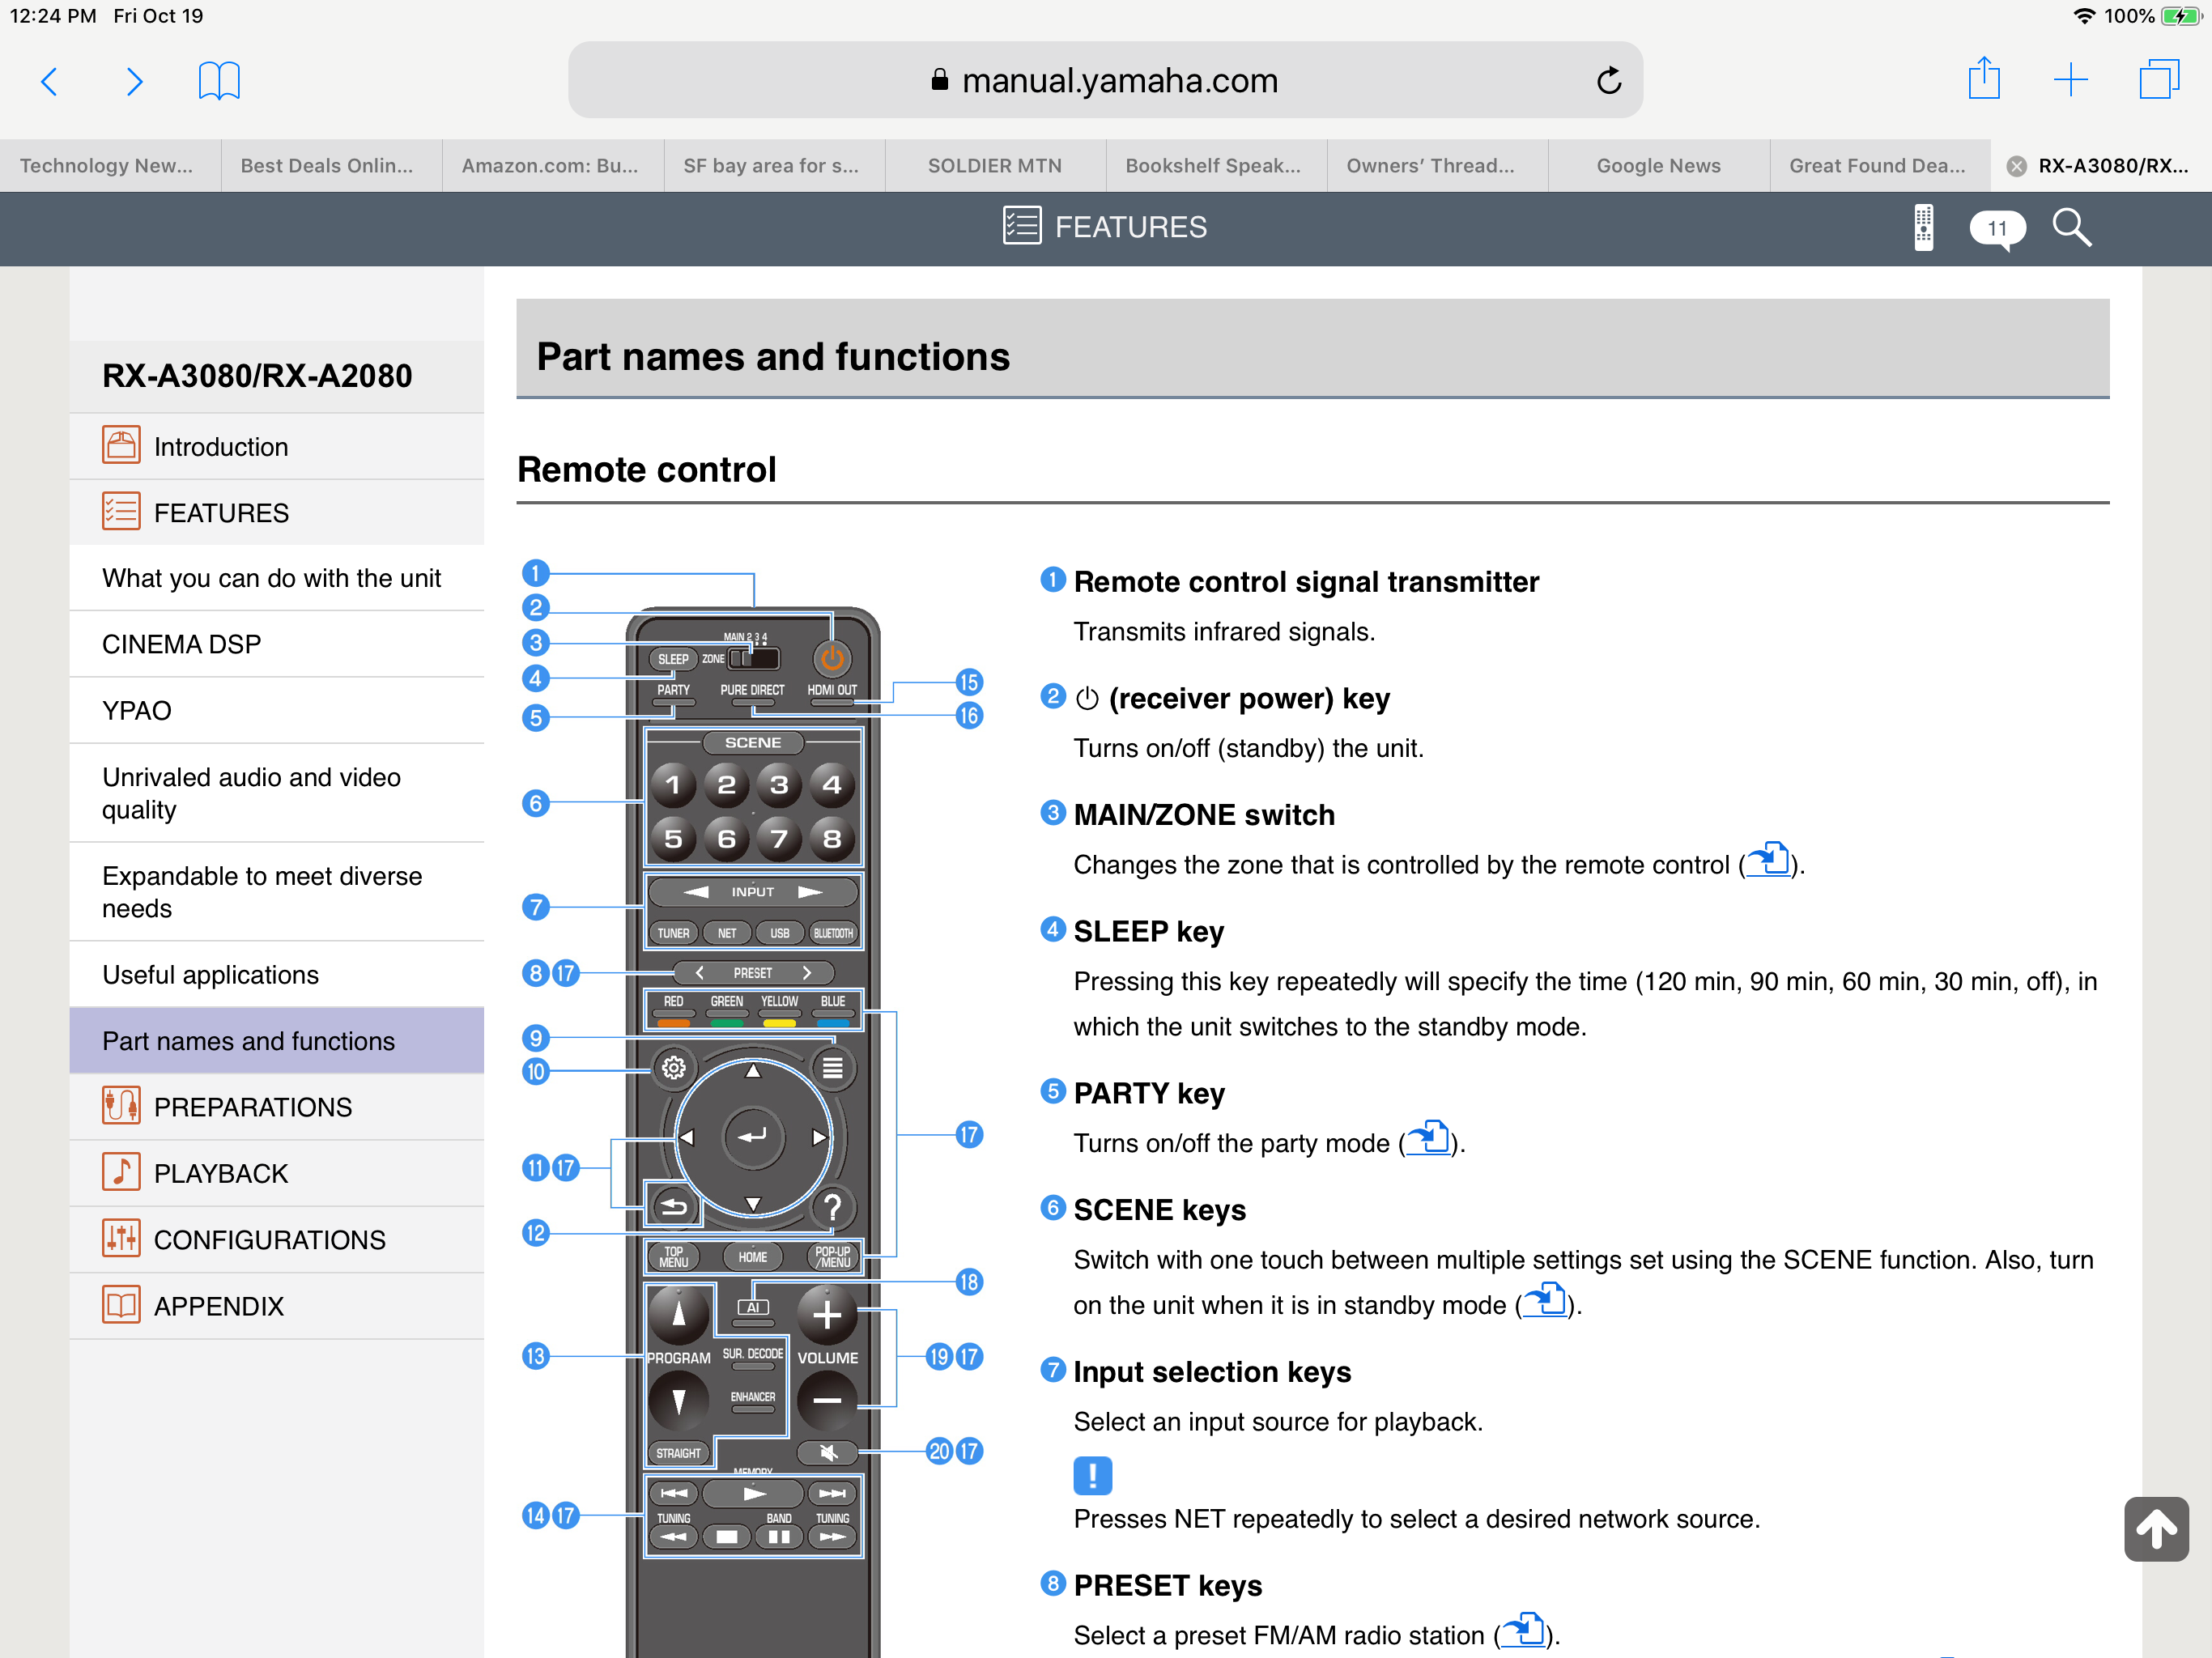Reload the page with the refresh icon
This screenshot has width=2212, height=1658.
(1608, 80)
